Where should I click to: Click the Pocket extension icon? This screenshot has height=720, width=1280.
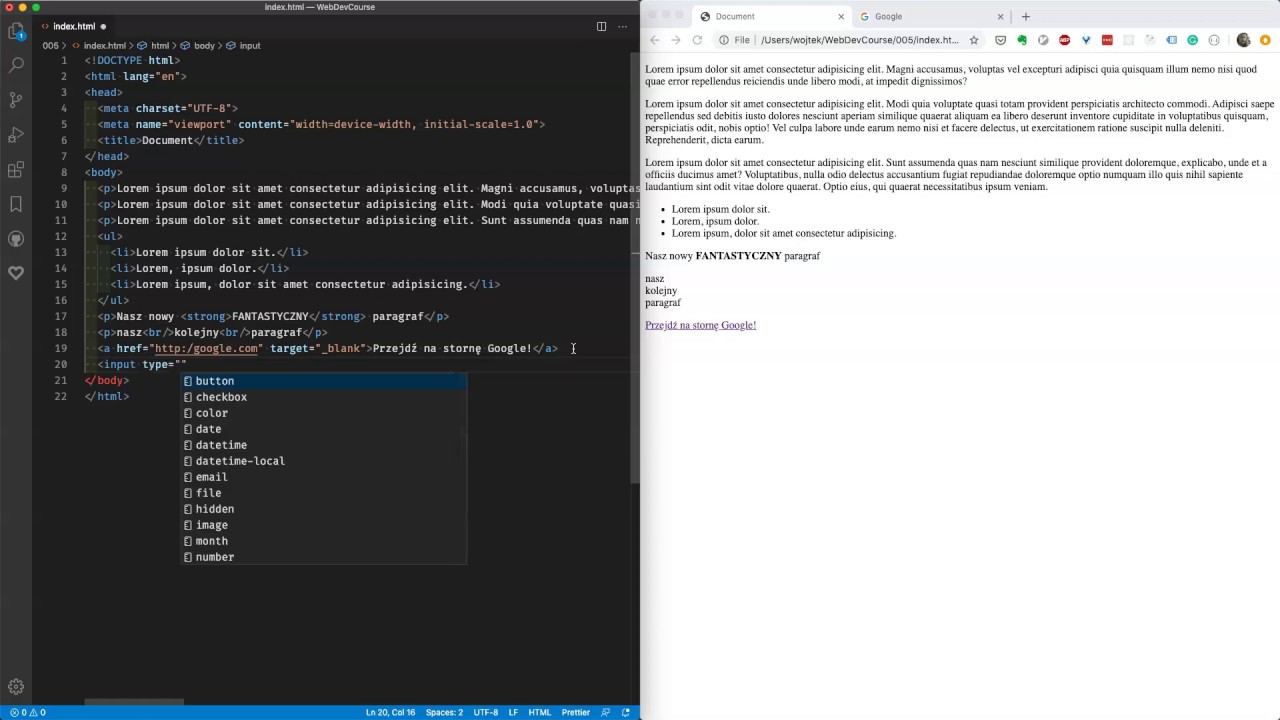[x=1000, y=40]
